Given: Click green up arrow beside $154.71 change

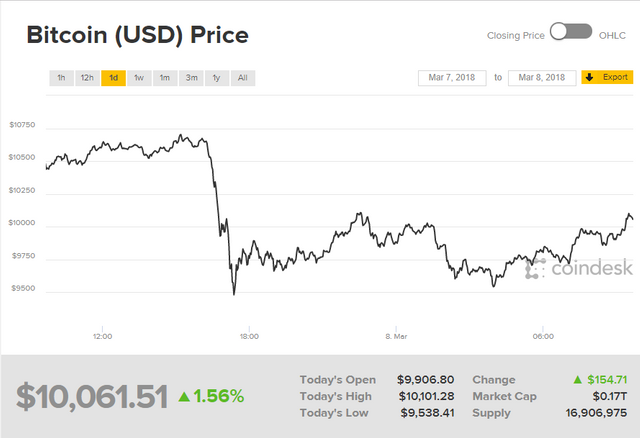Looking at the screenshot, I should tap(576, 380).
